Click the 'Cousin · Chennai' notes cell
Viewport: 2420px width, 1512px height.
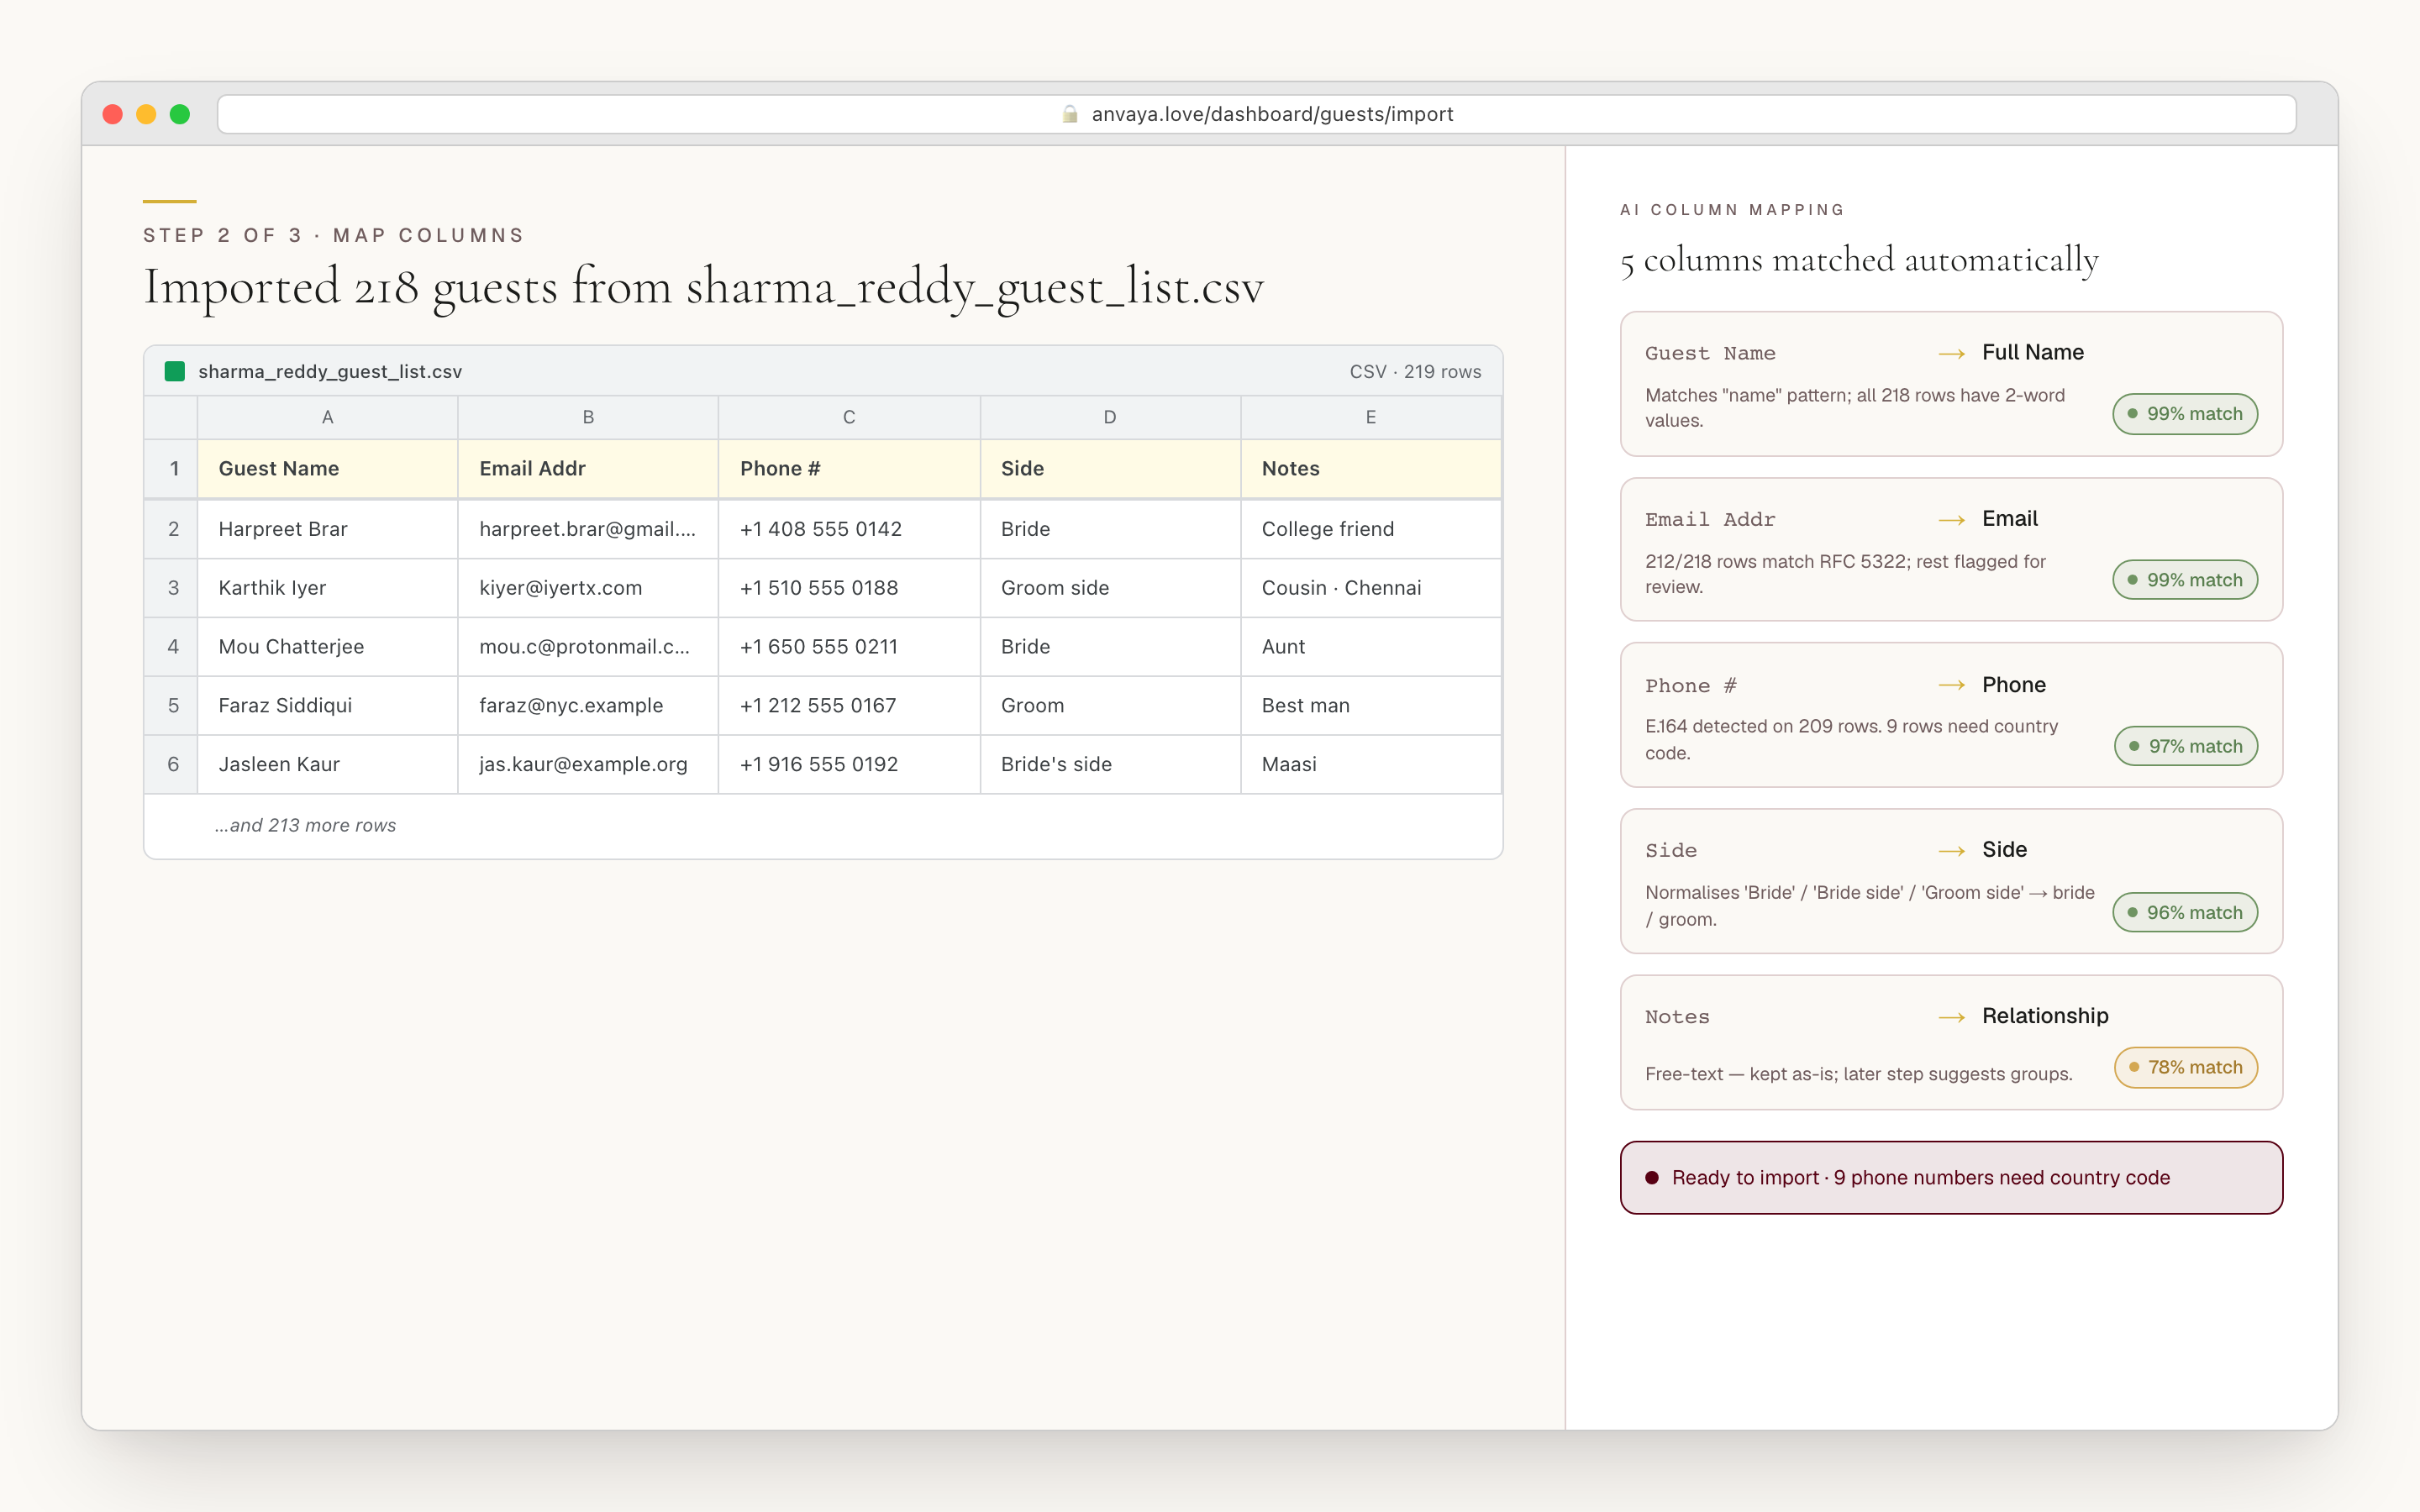(x=1371, y=588)
